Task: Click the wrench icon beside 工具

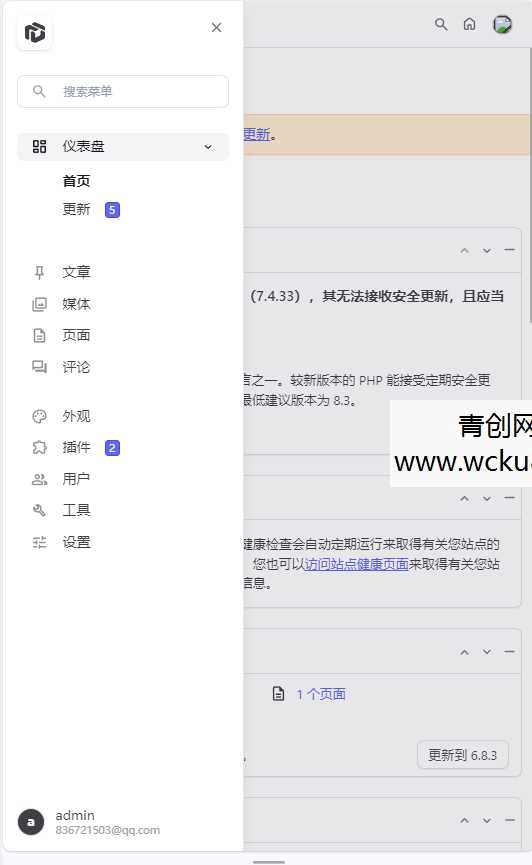Action: [39, 510]
